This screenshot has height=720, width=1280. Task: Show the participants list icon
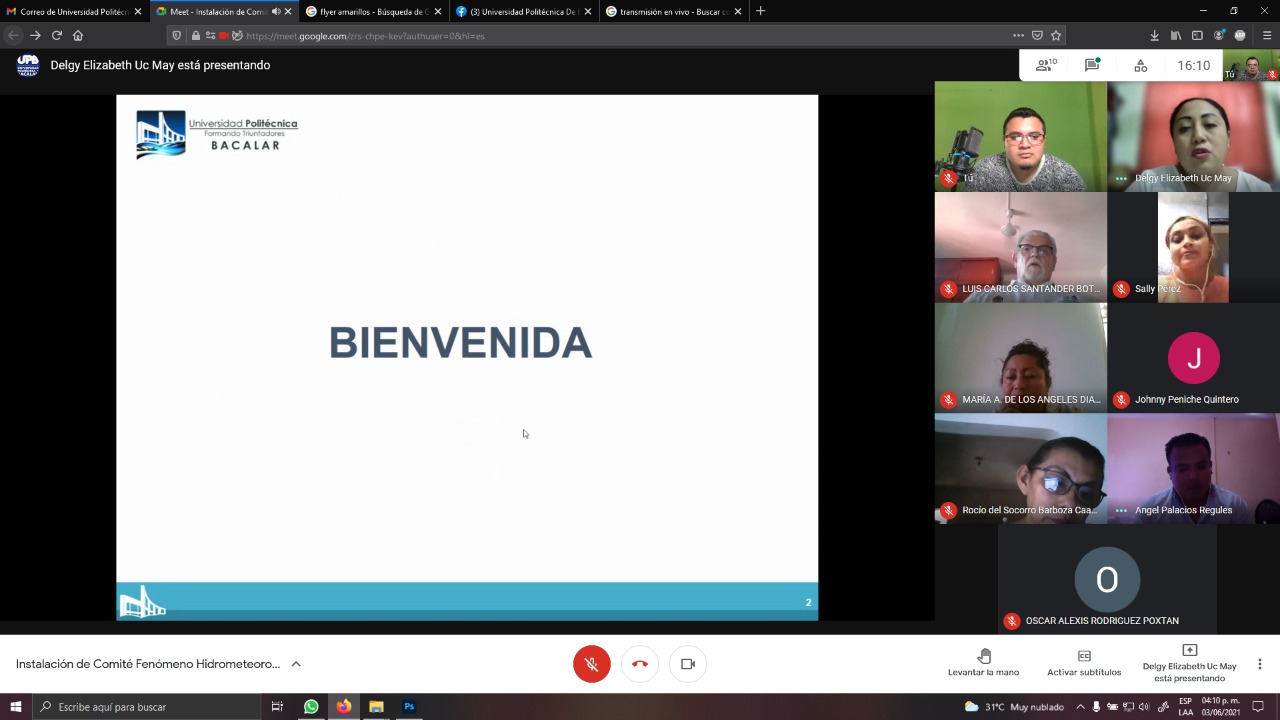(x=1047, y=65)
